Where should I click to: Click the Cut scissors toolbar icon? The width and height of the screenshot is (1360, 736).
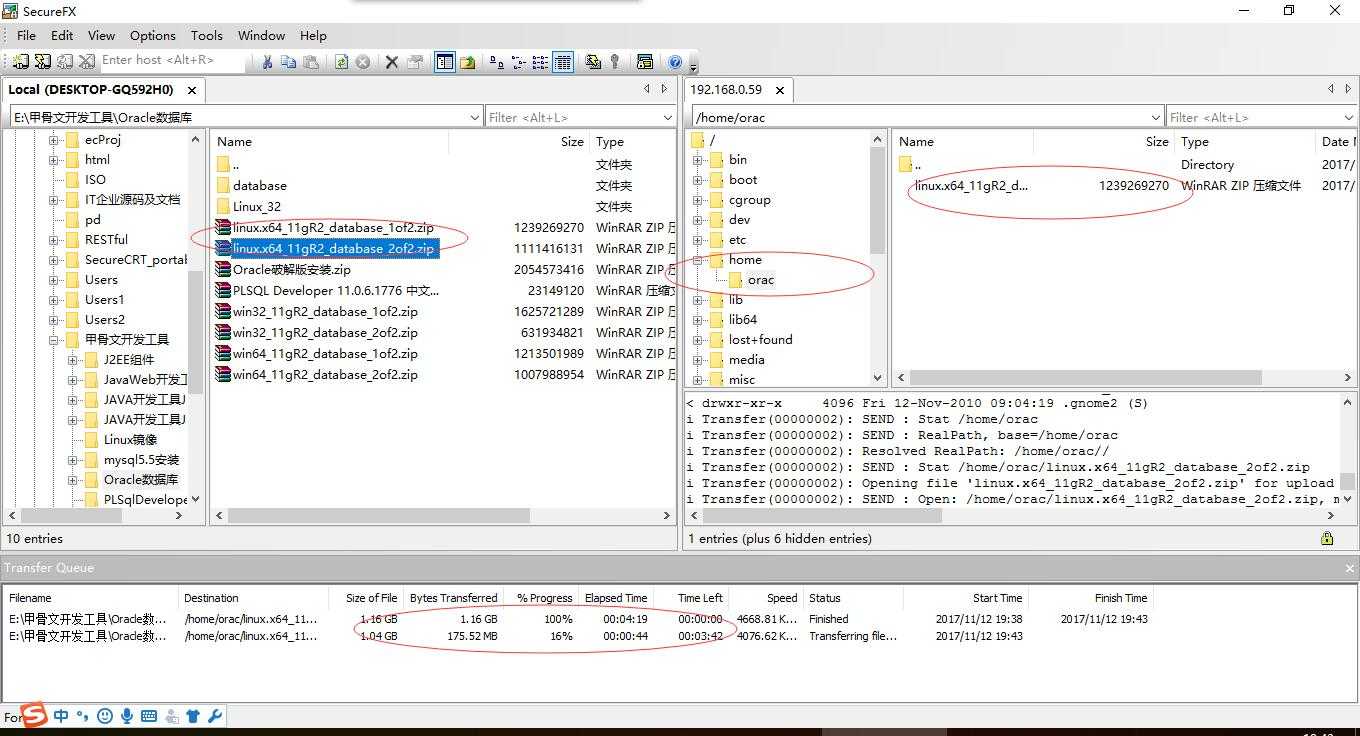click(267, 62)
